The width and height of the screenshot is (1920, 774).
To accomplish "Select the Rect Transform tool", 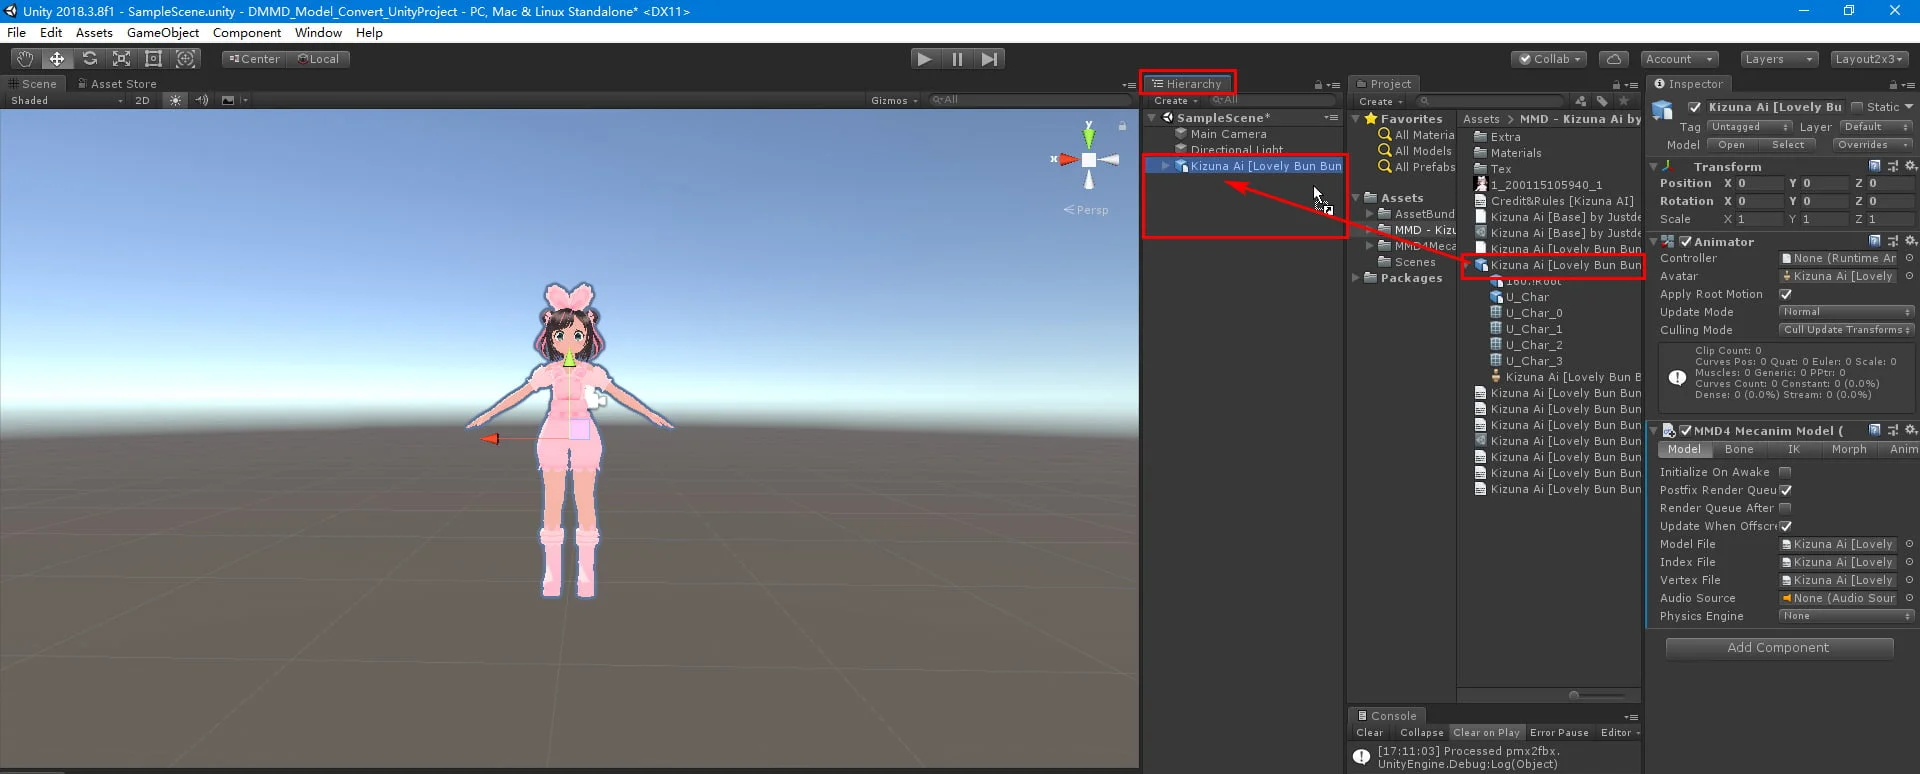I will point(153,59).
